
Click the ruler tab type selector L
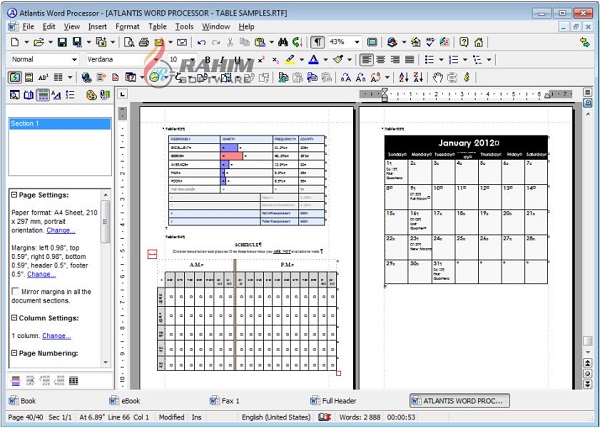pos(122,94)
